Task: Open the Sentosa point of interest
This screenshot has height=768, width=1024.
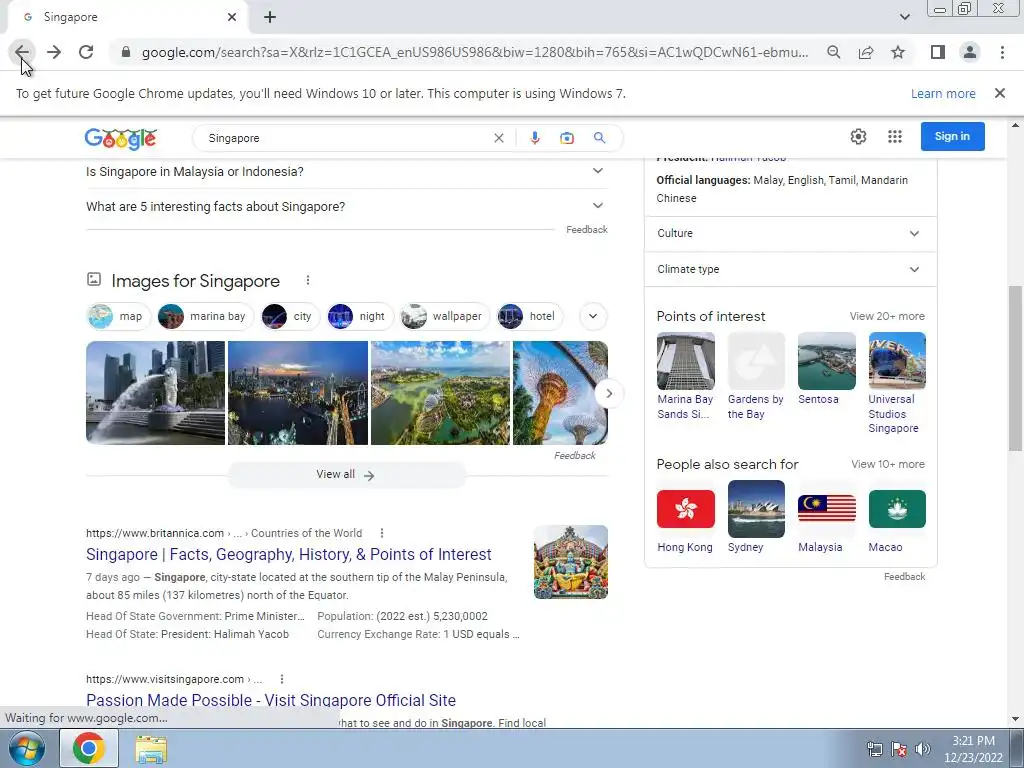Action: [x=827, y=369]
